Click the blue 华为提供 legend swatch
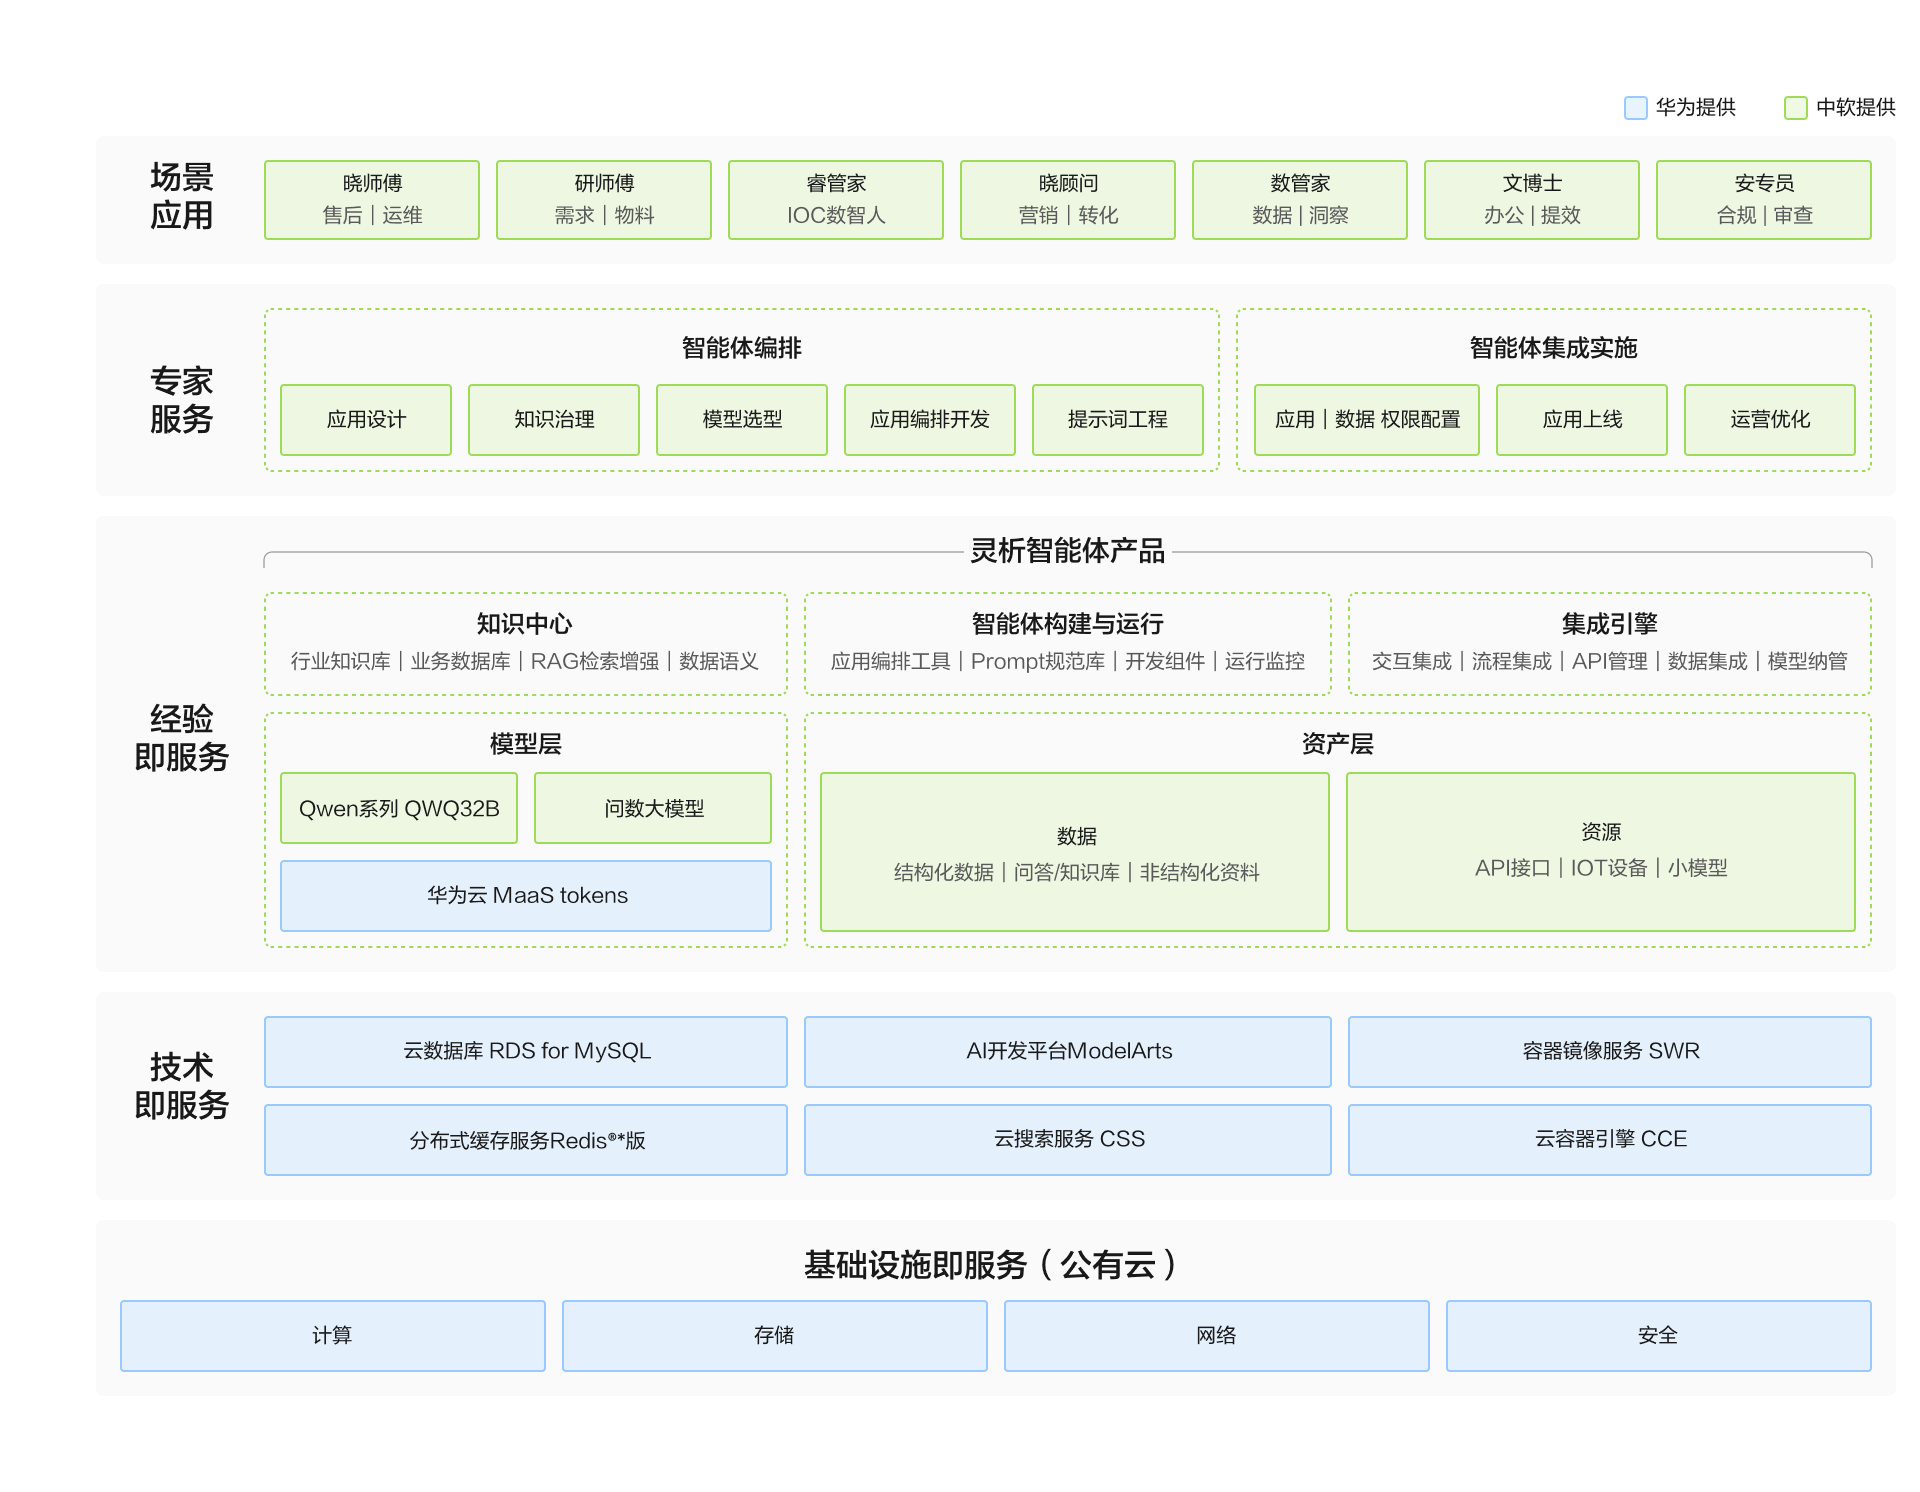Screen dimensions: 1920x1492 (1635, 108)
